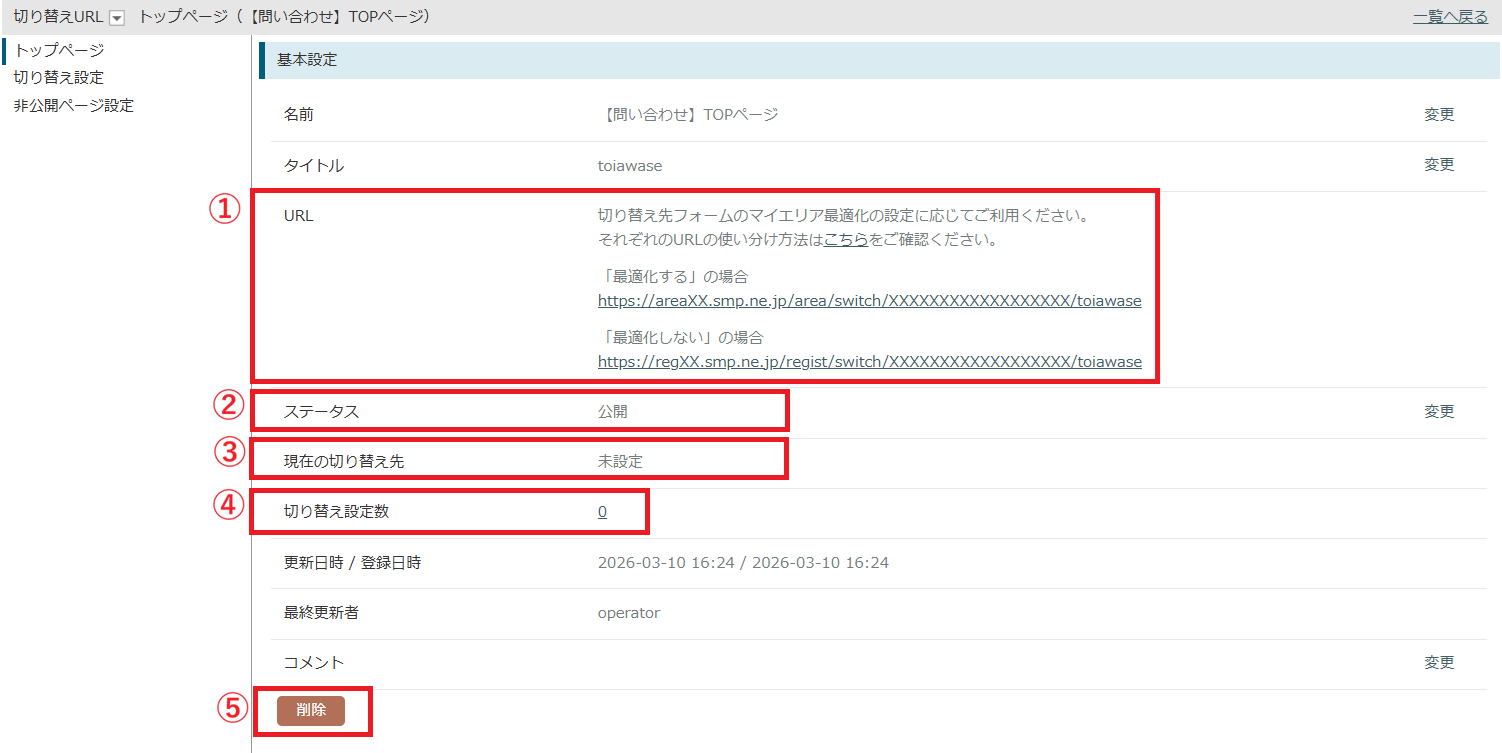Viewport: 1502px width, 753px height.
Task: Open the areaXX.smp.ne.jp switch URL
Action: click(x=869, y=300)
